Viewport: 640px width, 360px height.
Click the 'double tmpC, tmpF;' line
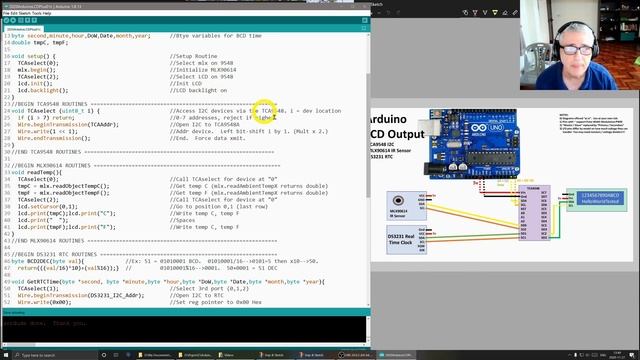[x=40, y=42]
